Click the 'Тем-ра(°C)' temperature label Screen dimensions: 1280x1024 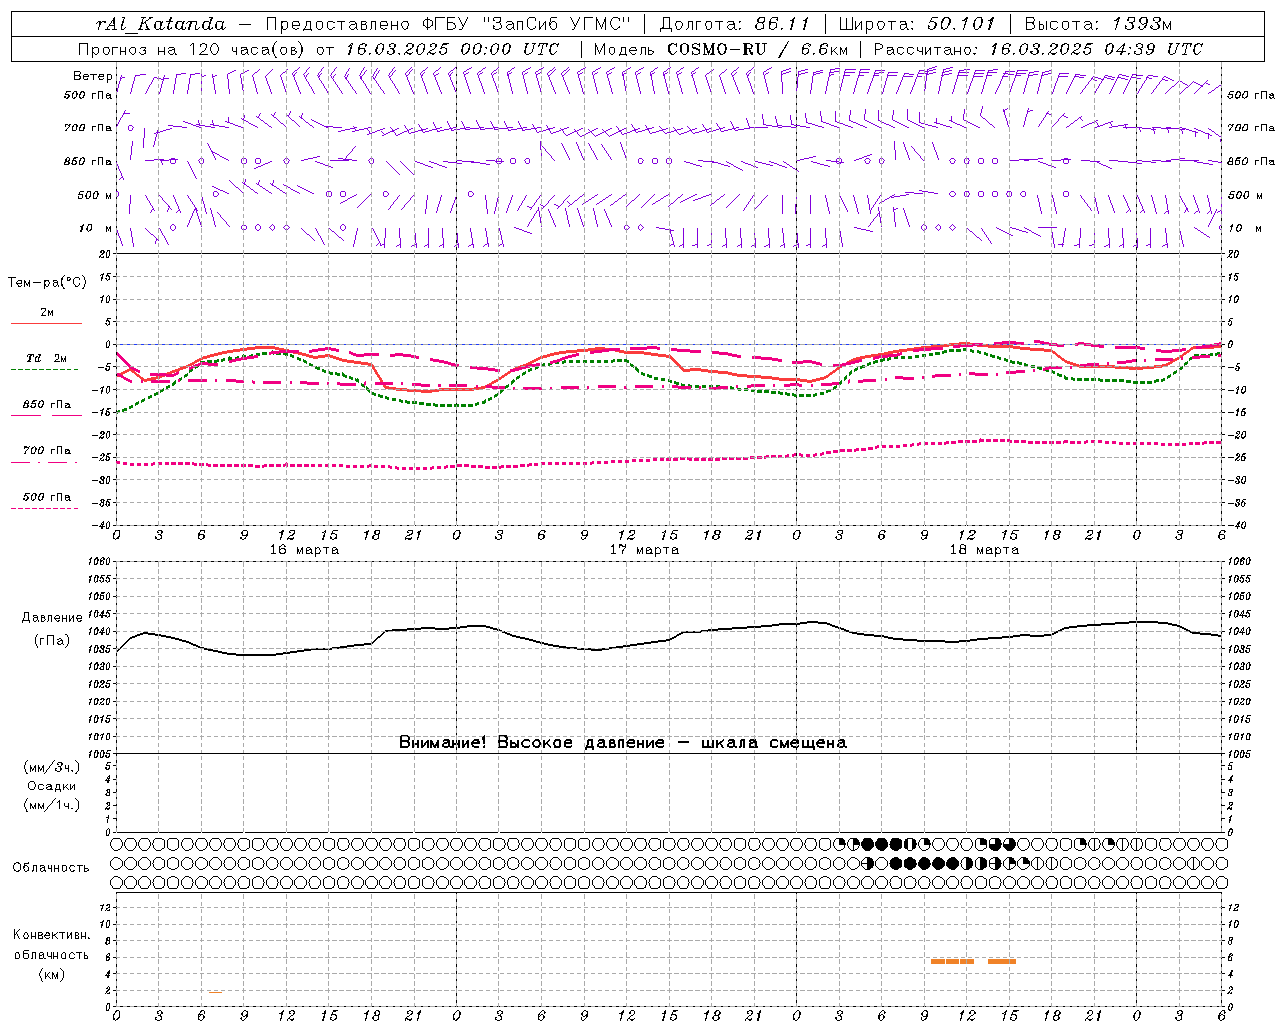click(47, 283)
